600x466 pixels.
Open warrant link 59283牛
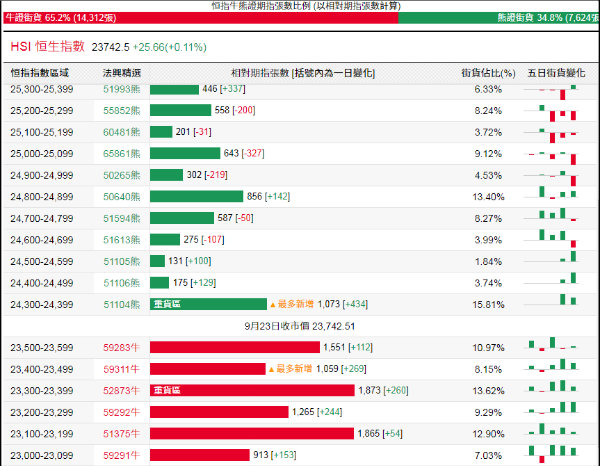[122, 347]
